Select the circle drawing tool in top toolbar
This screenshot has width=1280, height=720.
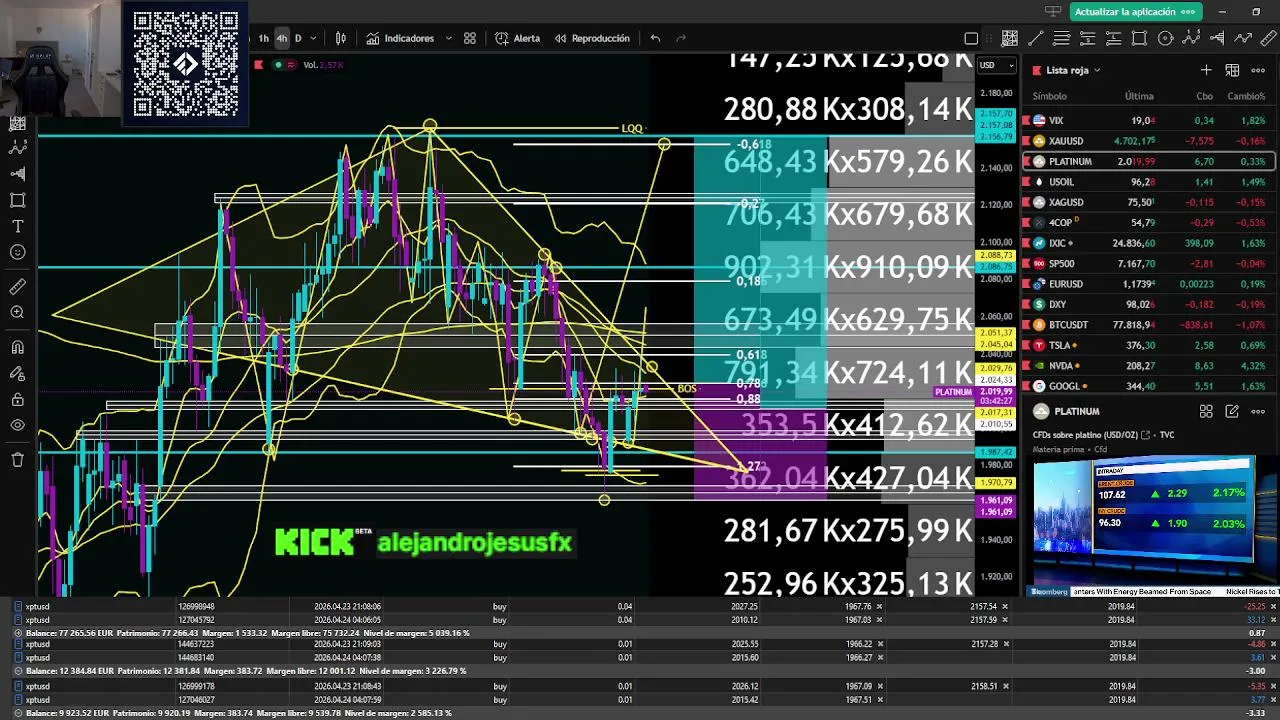tap(1165, 39)
